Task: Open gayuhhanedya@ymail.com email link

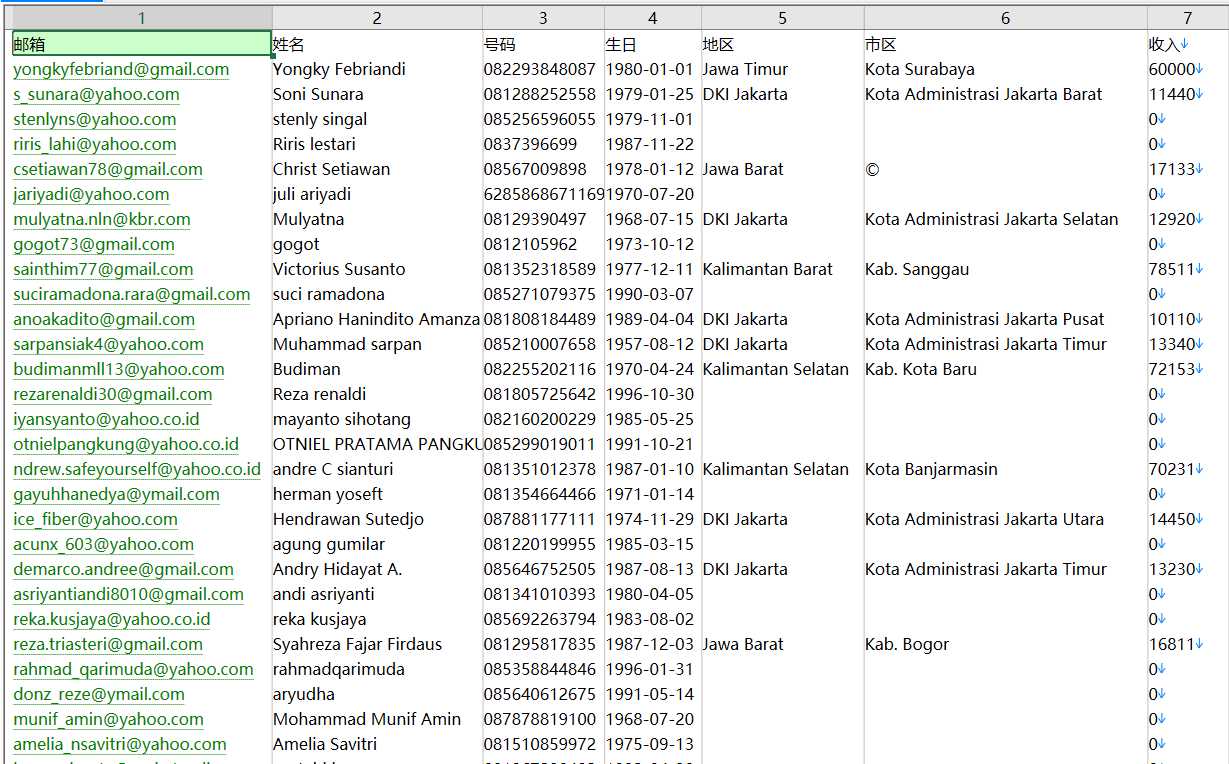Action: pyautogui.click(x=116, y=494)
